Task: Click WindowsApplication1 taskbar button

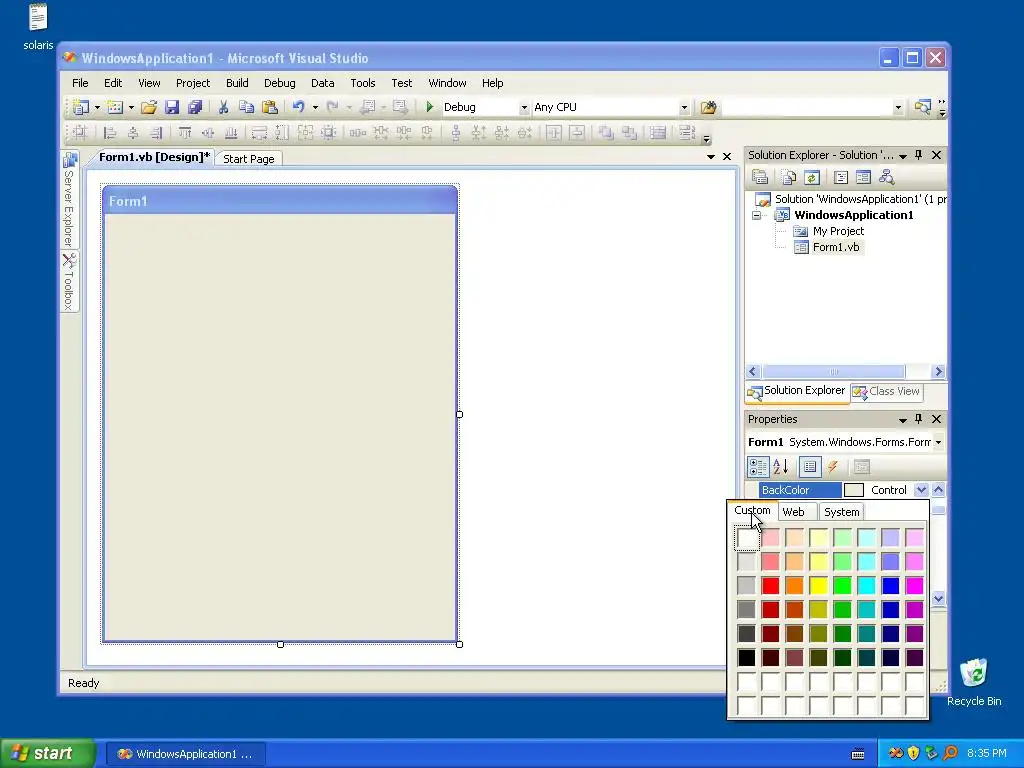Action: pos(185,754)
